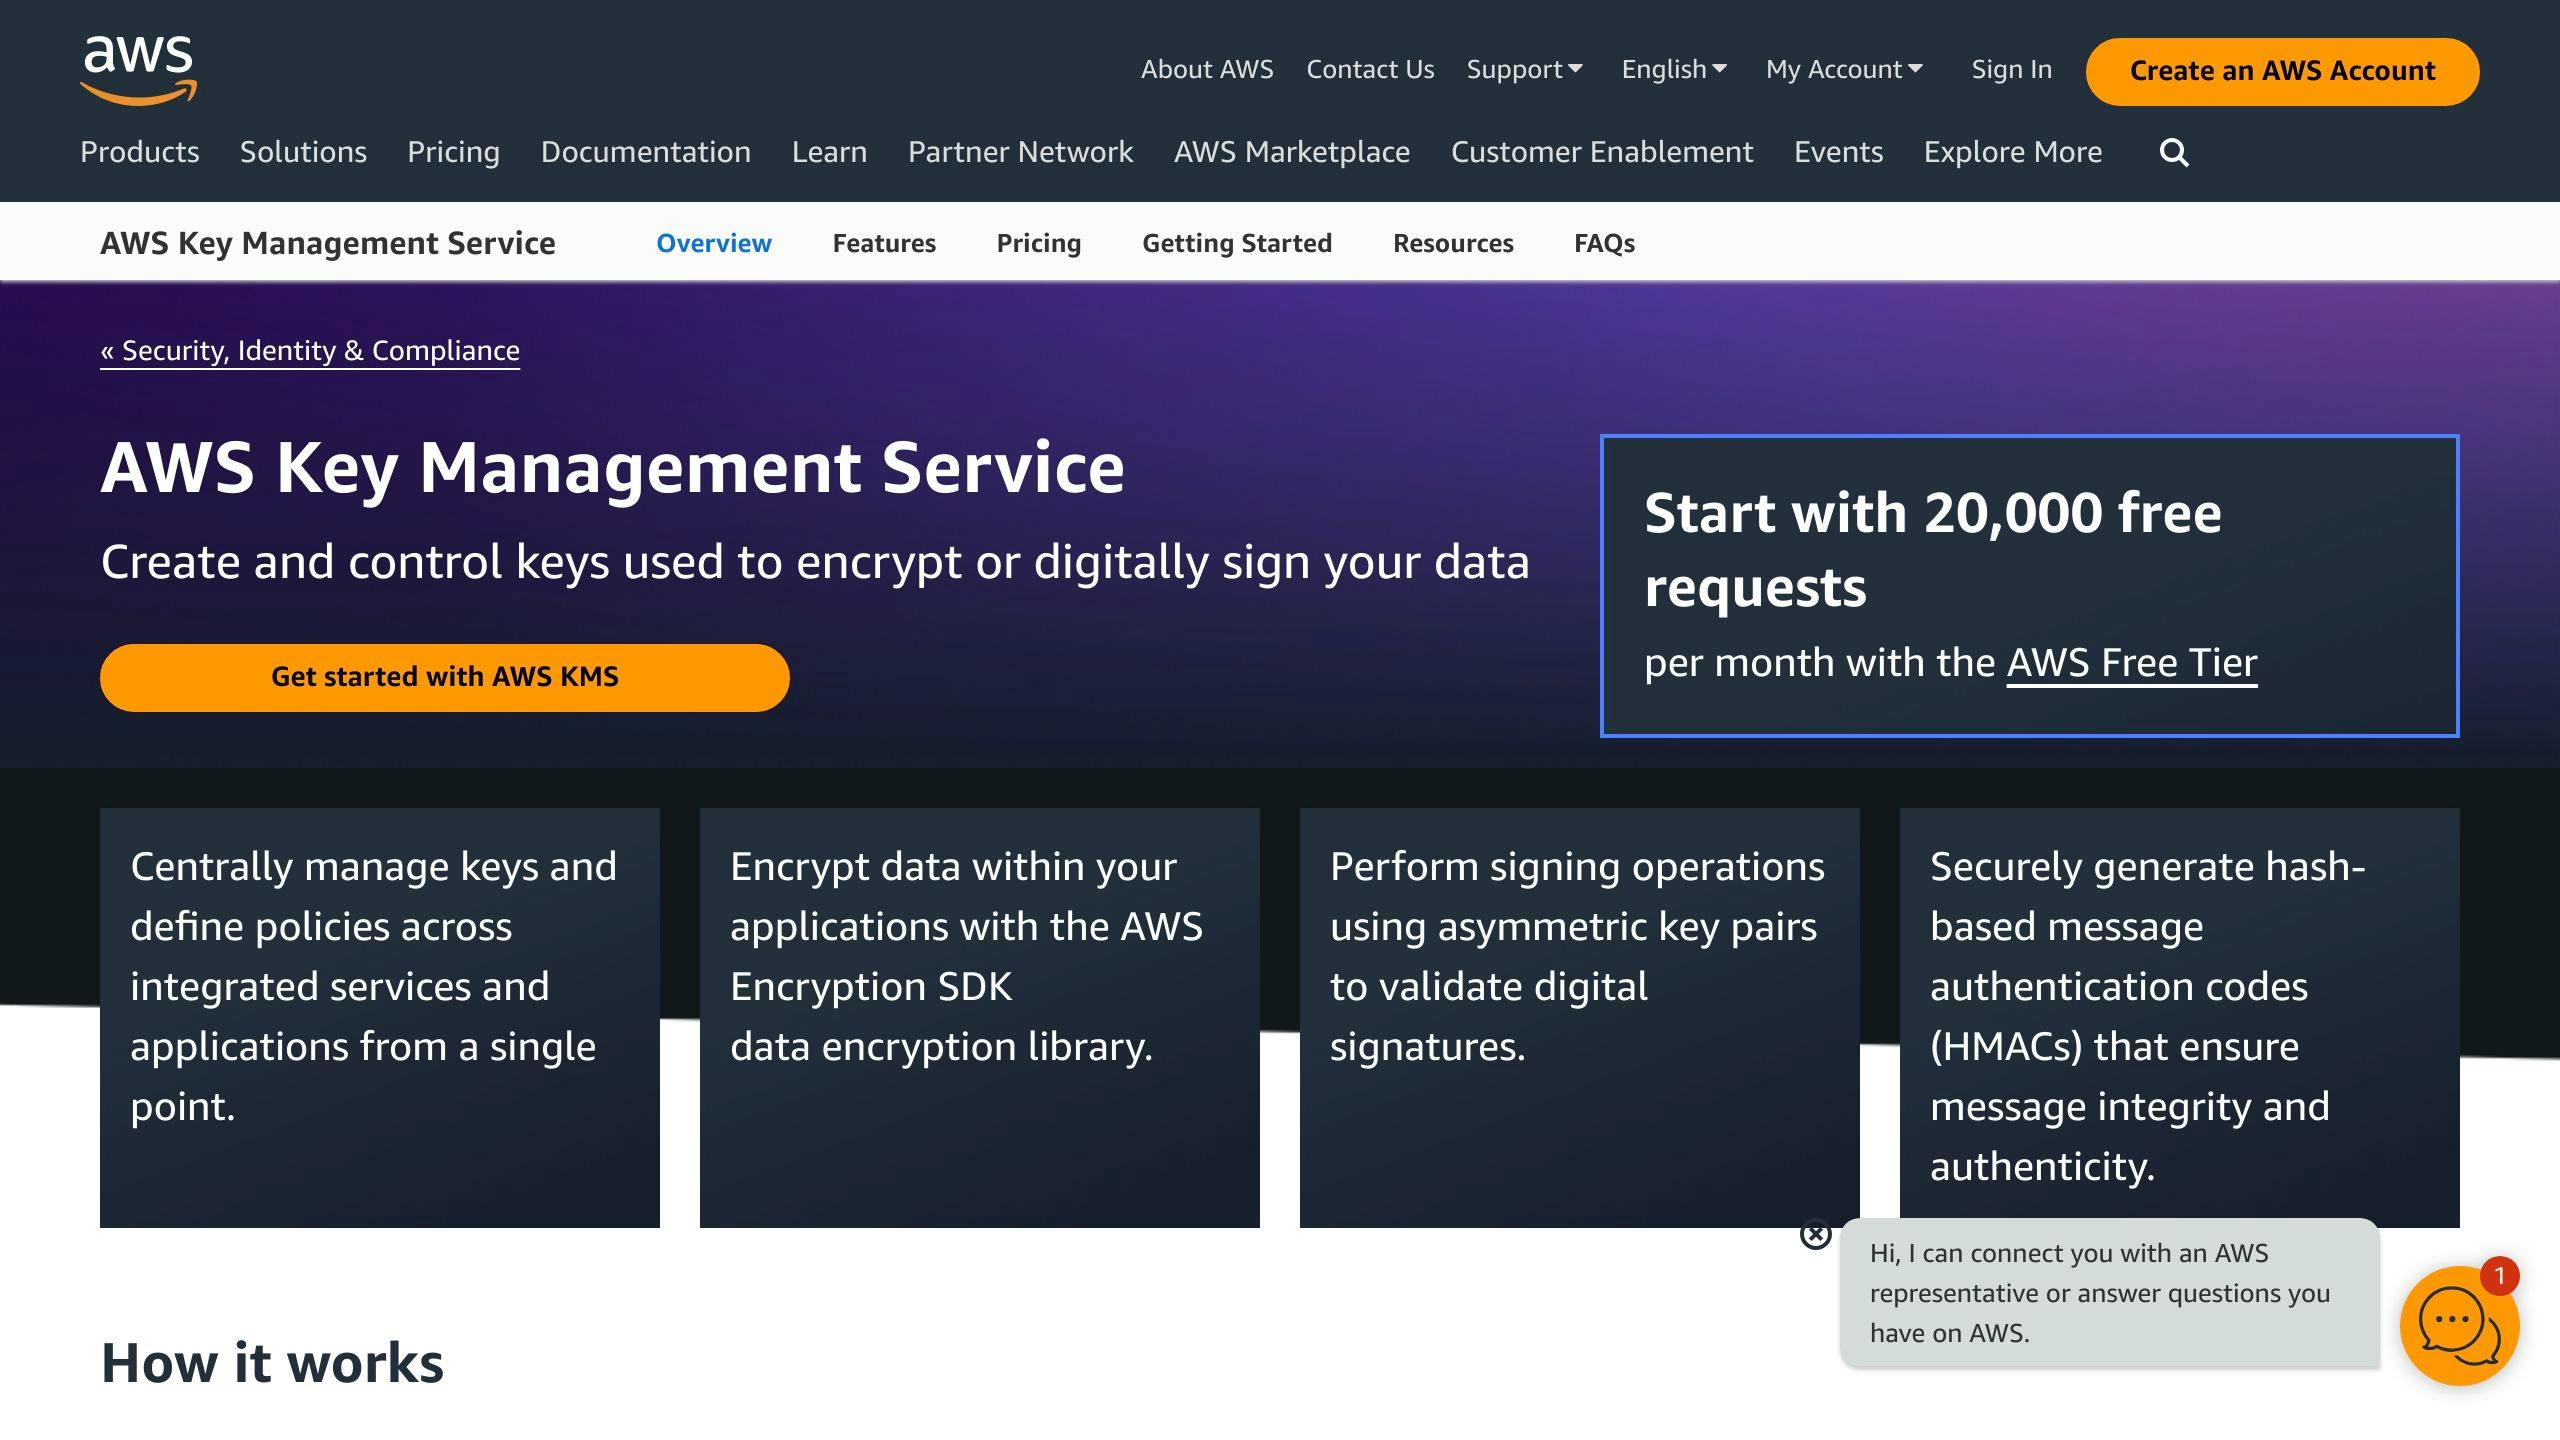Click the Sign In link
This screenshot has width=2560, height=1440.
click(2011, 70)
